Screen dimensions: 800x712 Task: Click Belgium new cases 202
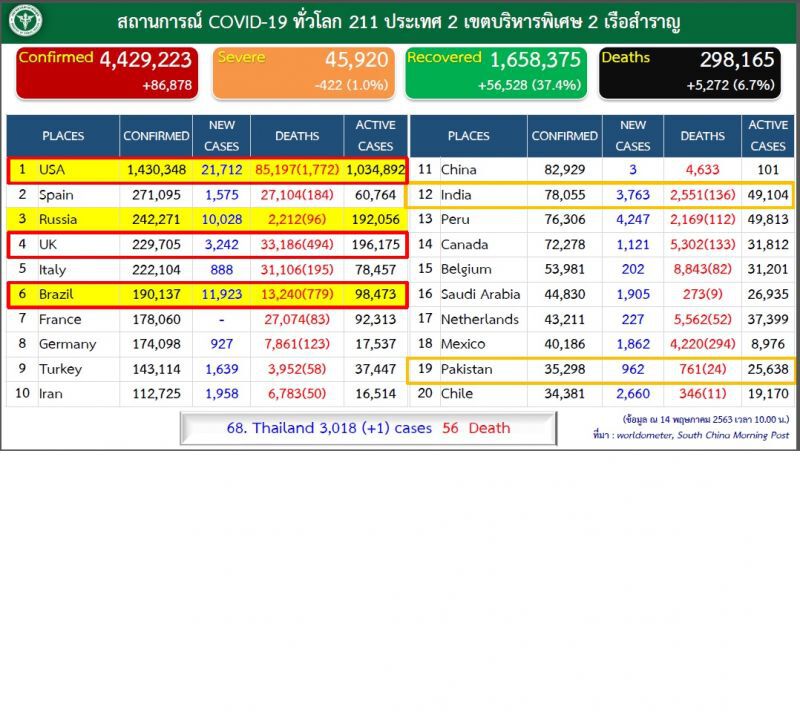coord(633,269)
